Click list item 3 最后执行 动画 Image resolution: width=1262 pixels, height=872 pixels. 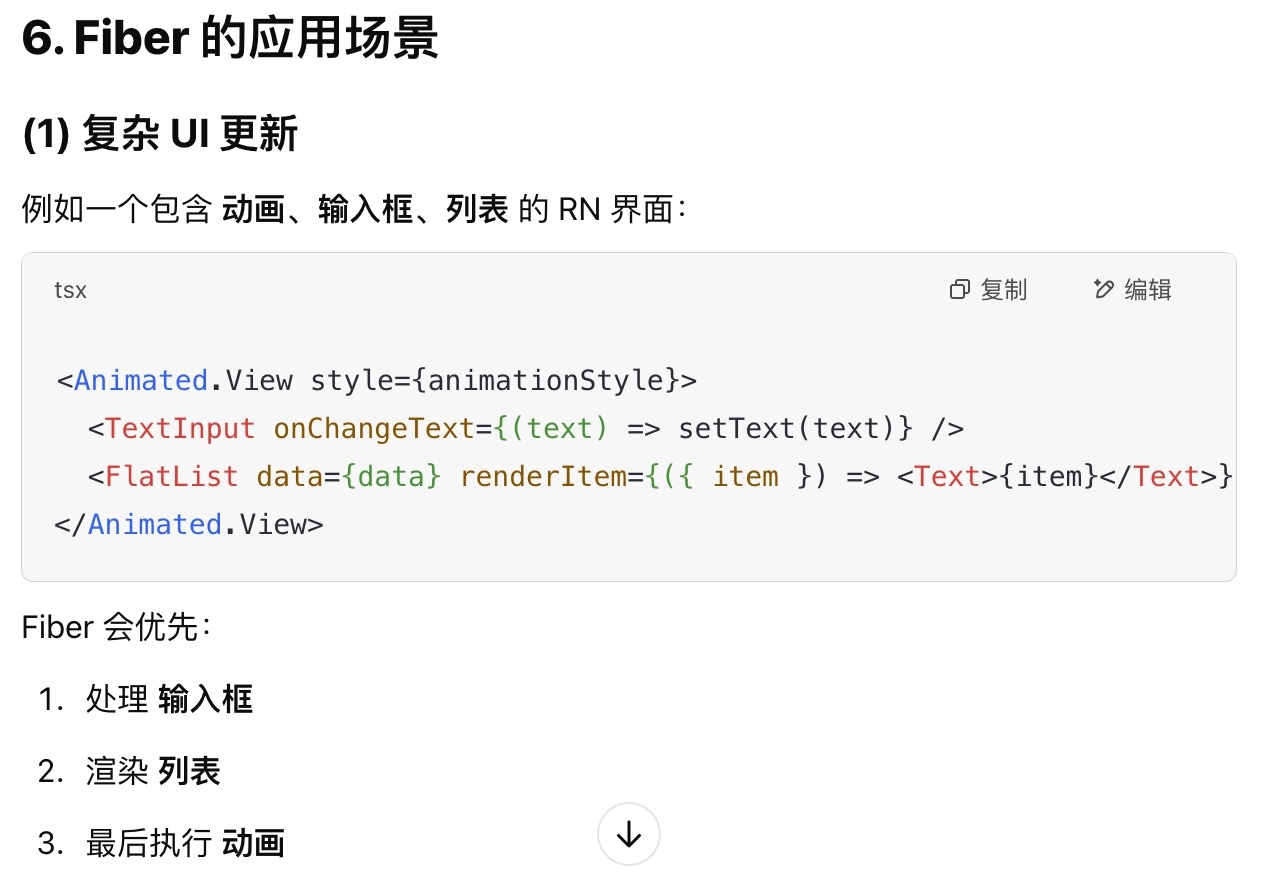[x=161, y=843]
